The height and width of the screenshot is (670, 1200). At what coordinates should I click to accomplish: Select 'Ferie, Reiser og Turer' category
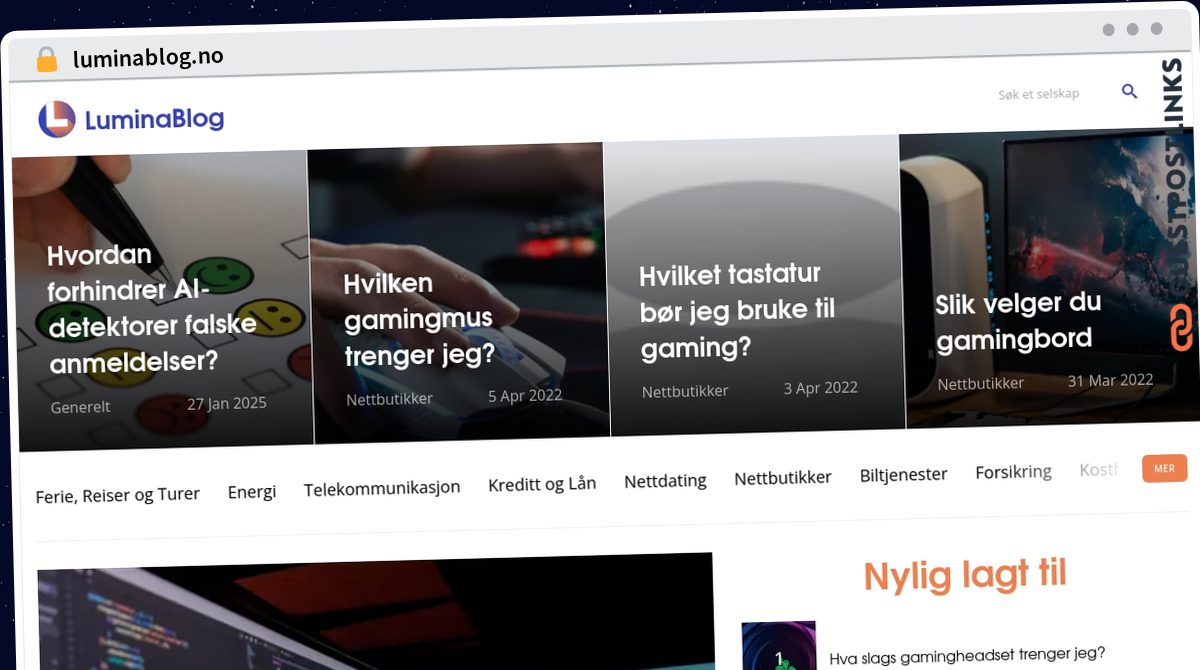(117, 494)
